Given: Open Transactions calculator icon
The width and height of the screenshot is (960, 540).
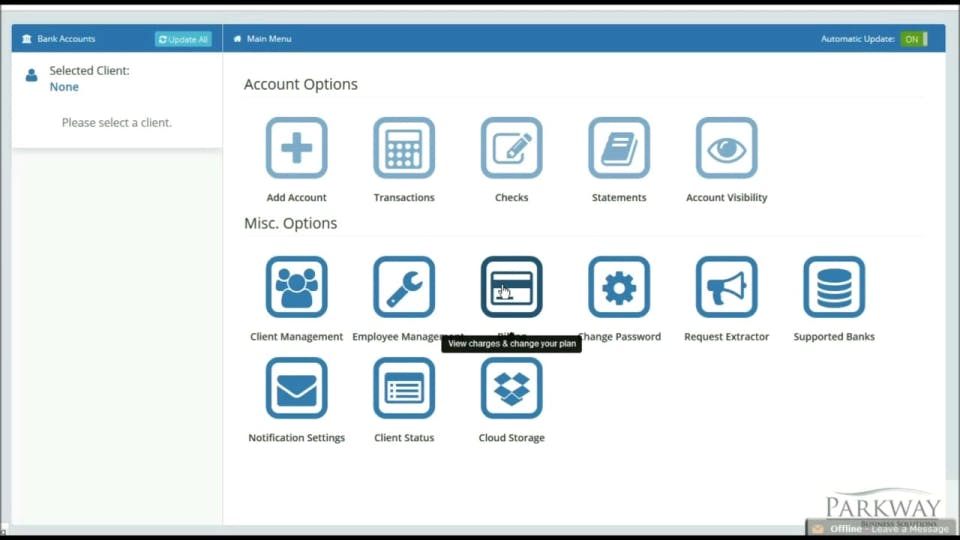Looking at the screenshot, I should click(x=404, y=148).
